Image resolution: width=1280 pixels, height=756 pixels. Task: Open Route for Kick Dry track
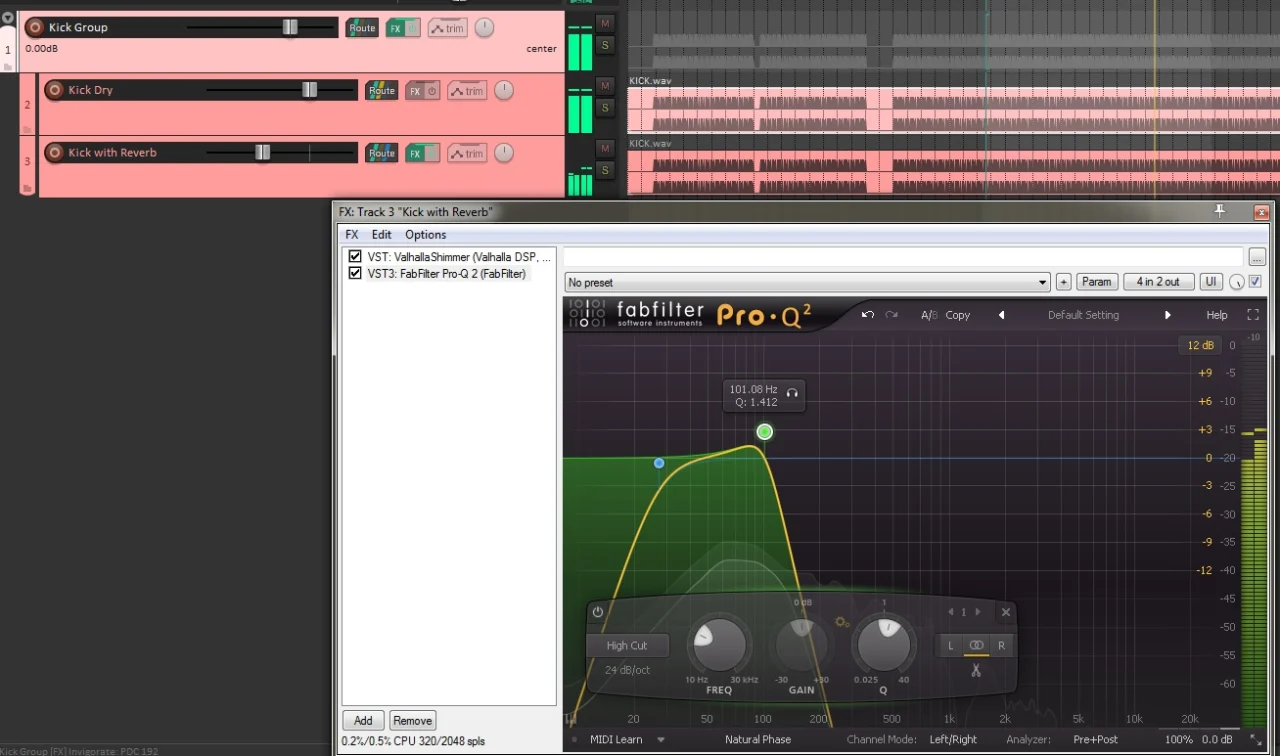pos(381,90)
